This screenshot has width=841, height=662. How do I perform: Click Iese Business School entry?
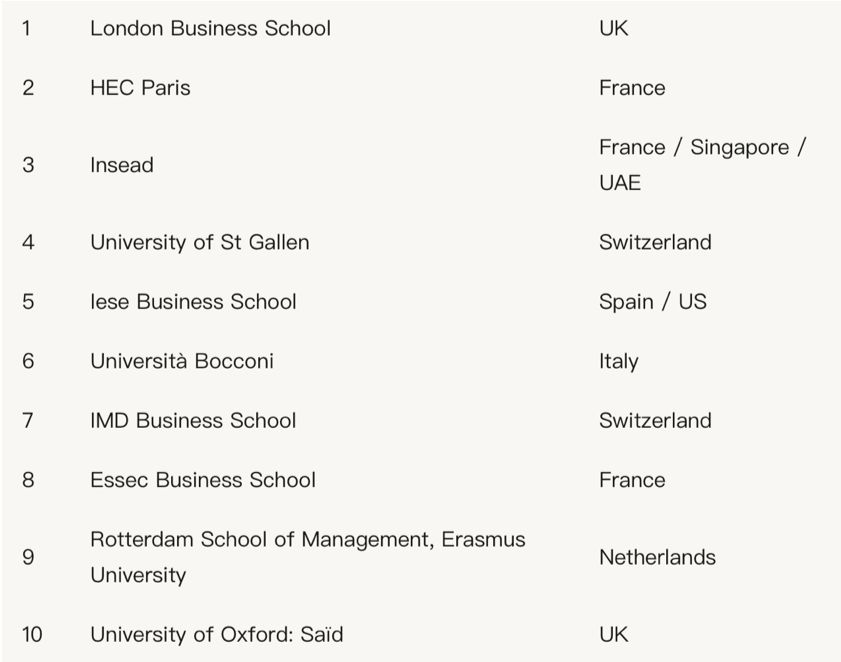click(193, 302)
